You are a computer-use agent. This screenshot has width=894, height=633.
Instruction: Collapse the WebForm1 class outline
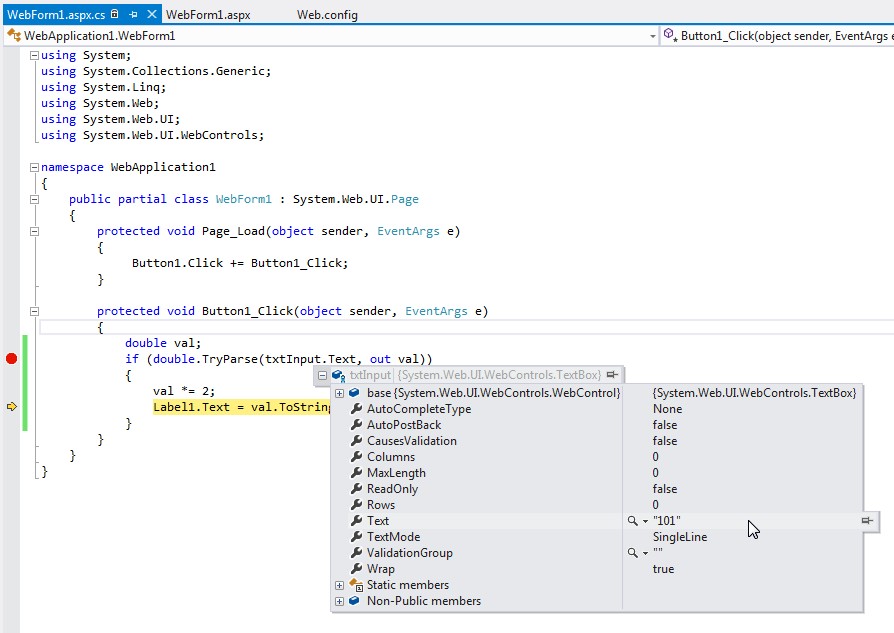pyautogui.click(x=34, y=199)
